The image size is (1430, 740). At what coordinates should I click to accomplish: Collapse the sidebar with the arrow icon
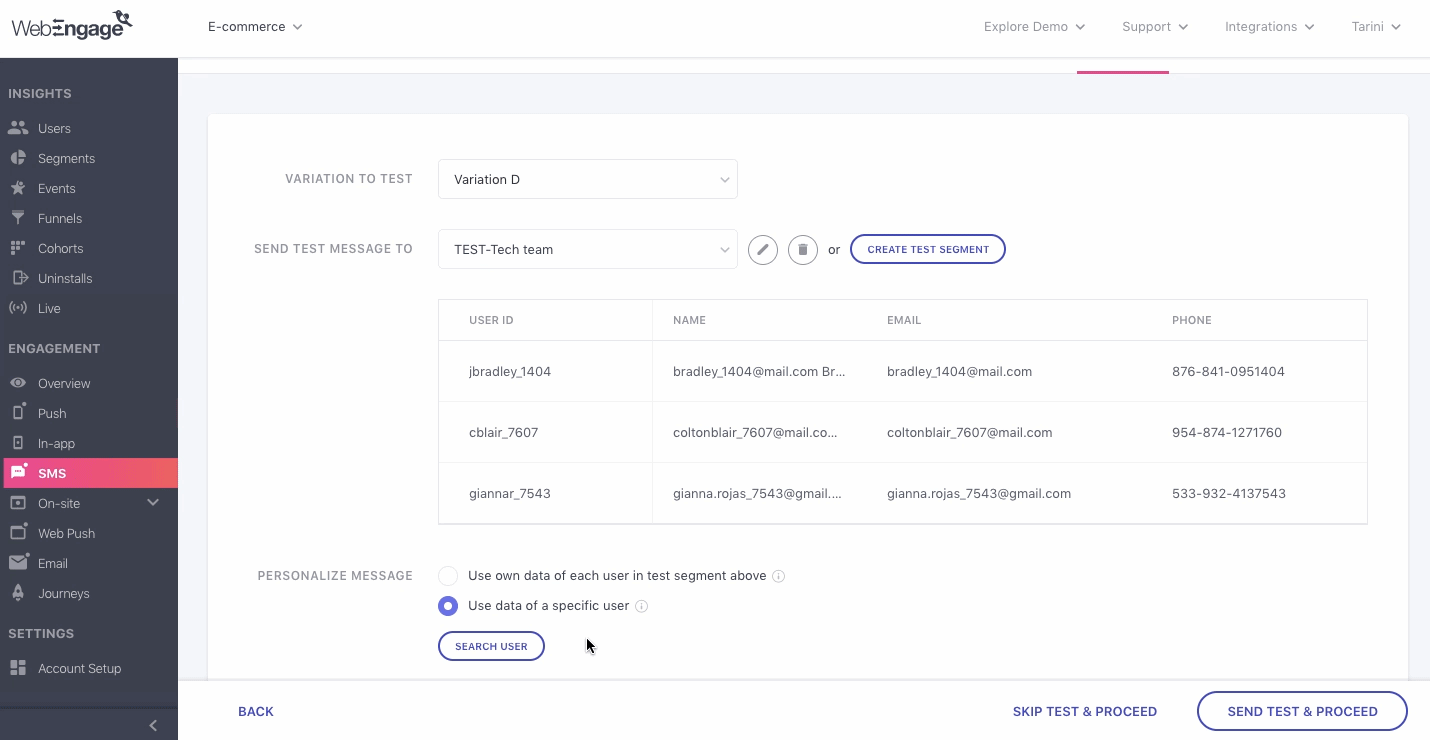pyautogui.click(x=153, y=725)
